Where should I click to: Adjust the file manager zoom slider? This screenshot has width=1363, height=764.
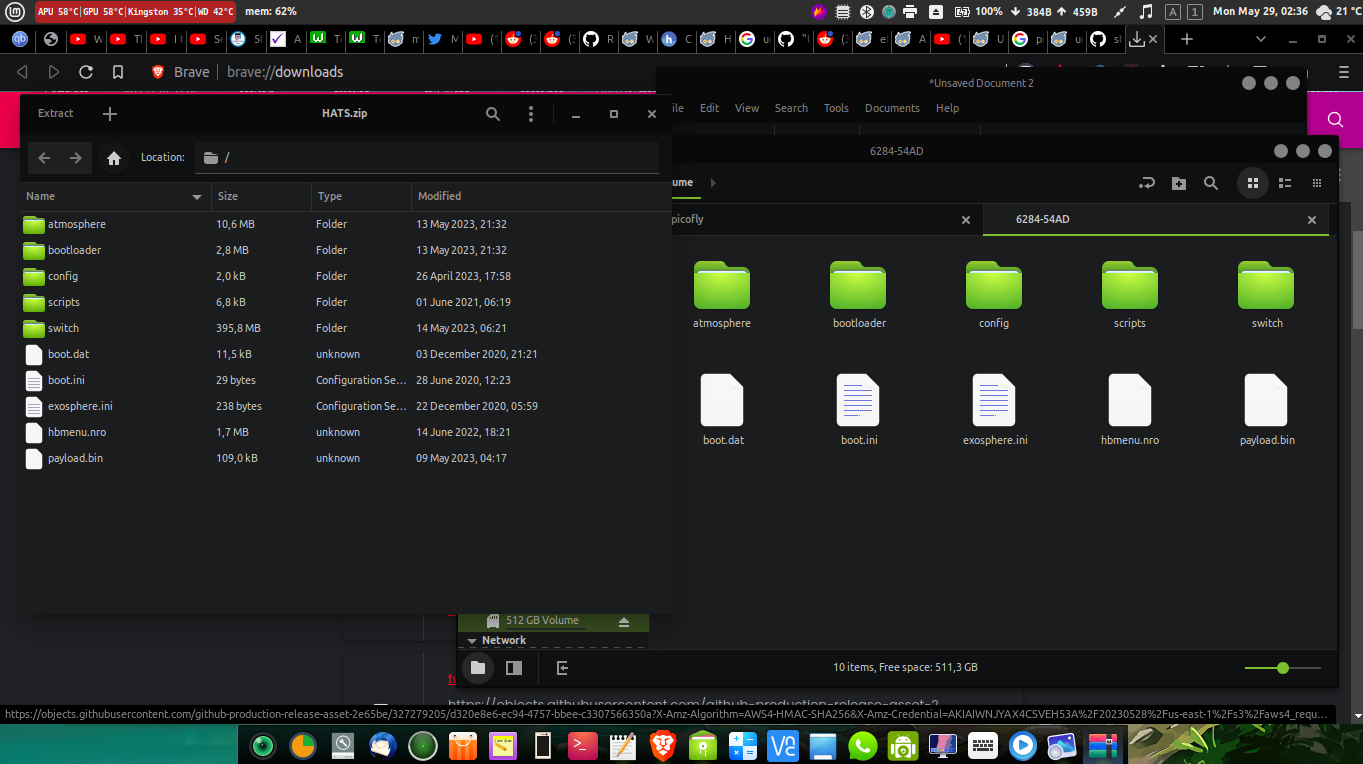pos(1283,668)
